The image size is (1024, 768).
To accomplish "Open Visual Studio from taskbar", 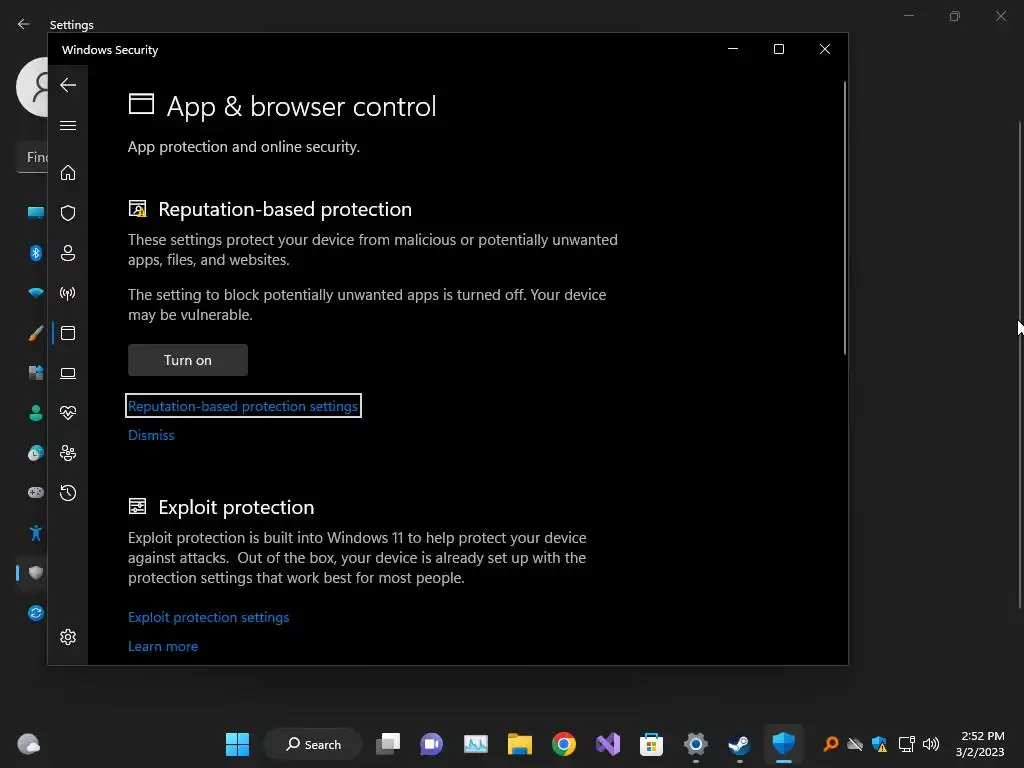I will (608, 744).
